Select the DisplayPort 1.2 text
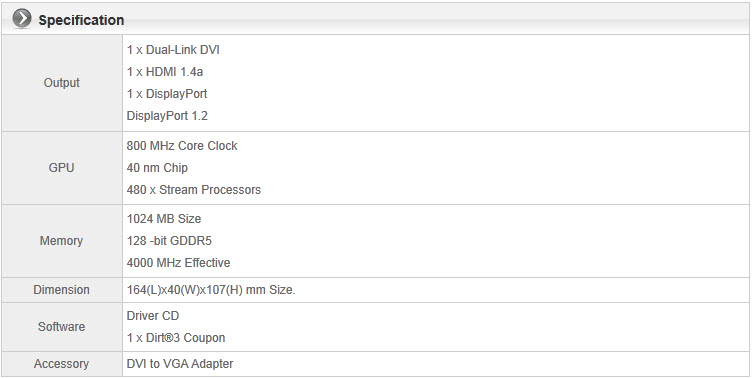 167,116
